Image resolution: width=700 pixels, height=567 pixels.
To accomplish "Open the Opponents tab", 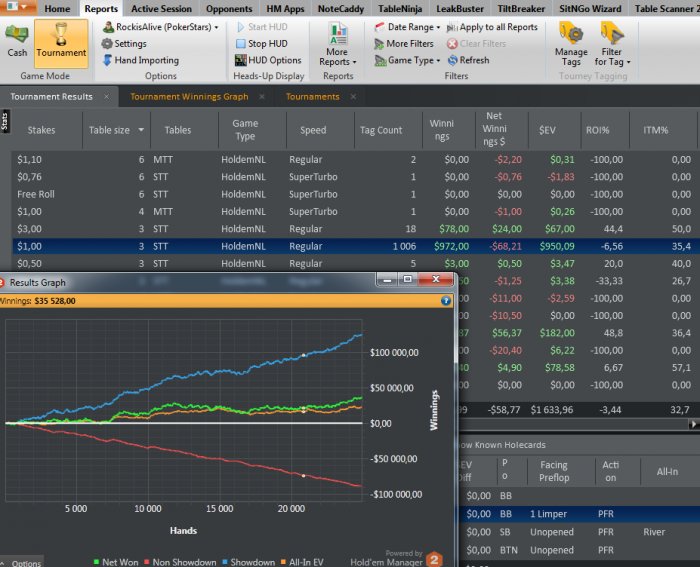I will click(x=229, y=8).
